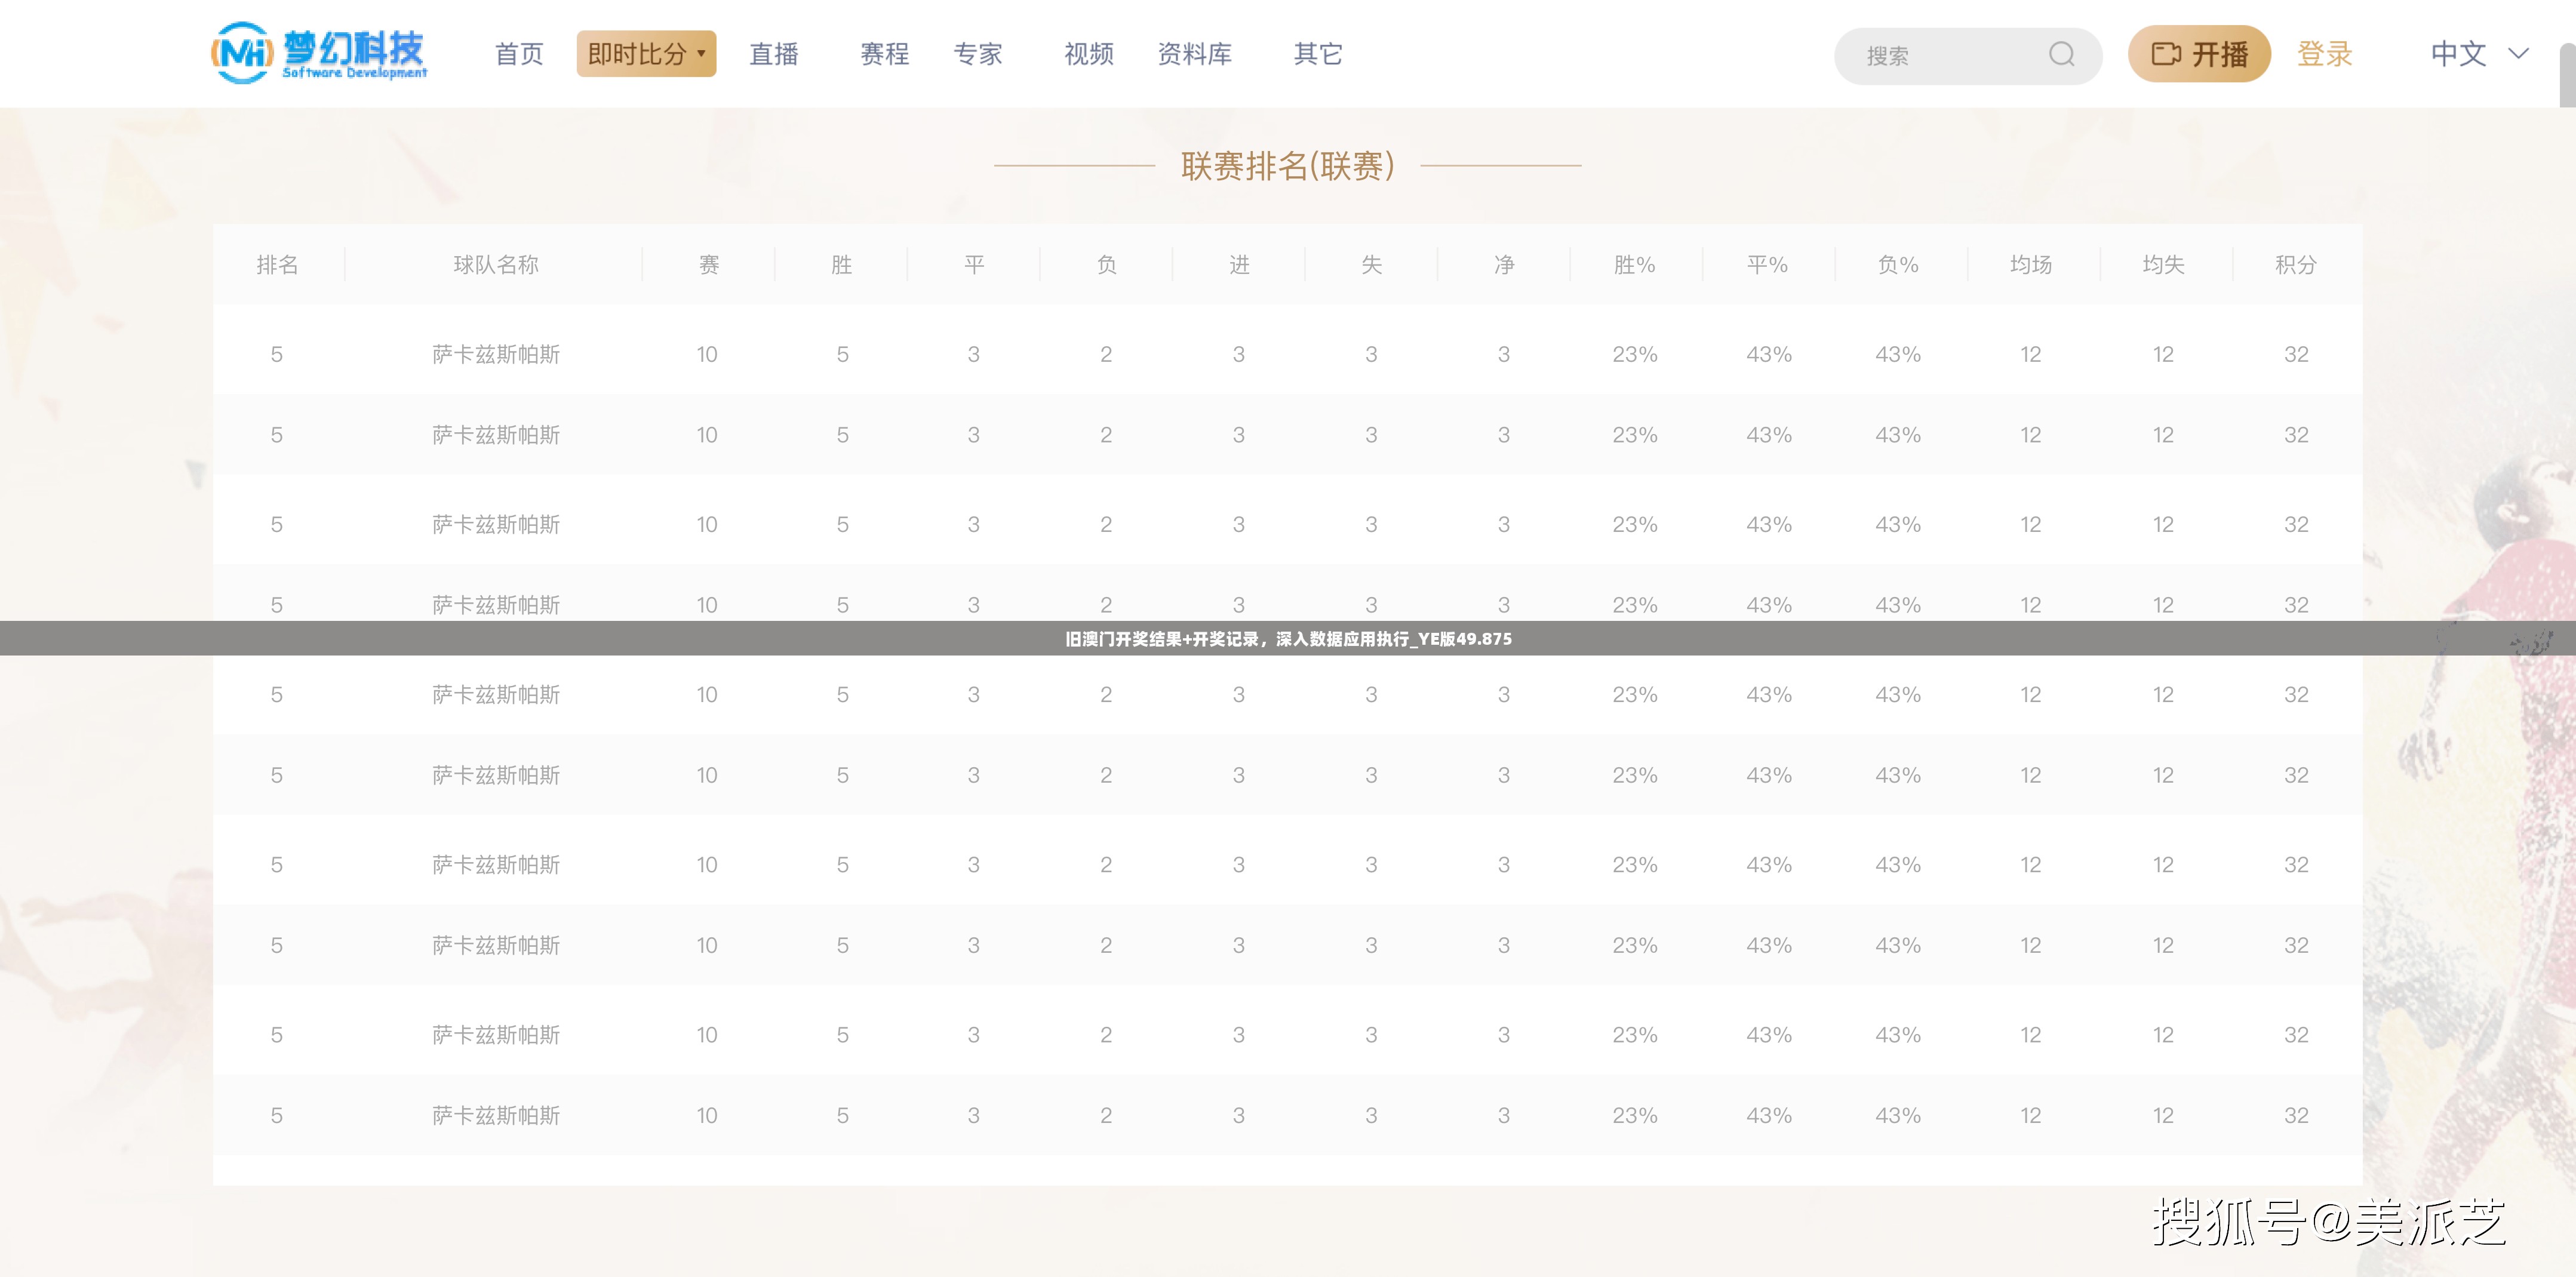Click the 负% column header
The image size is (2576, 1277).
coord(1898,265)
